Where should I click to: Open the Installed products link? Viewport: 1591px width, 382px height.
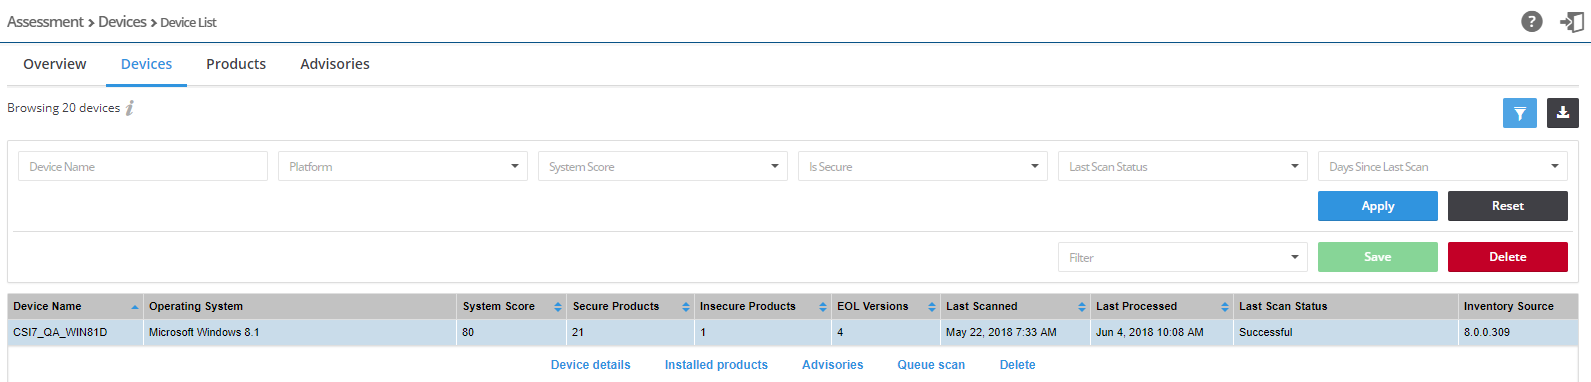(x=716, y=365)
